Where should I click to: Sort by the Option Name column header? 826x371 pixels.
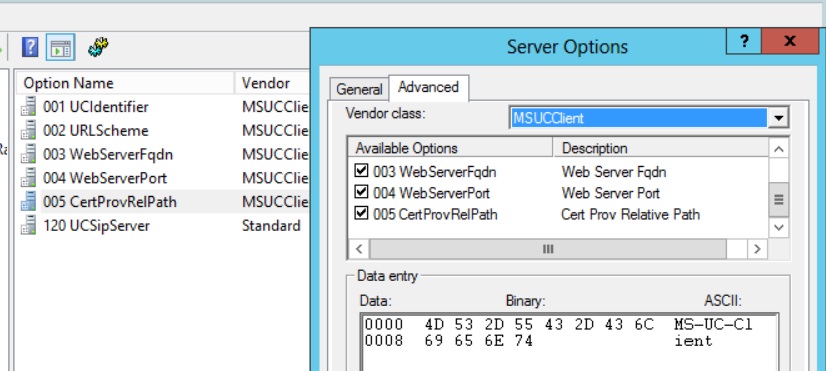pos(125,83)
